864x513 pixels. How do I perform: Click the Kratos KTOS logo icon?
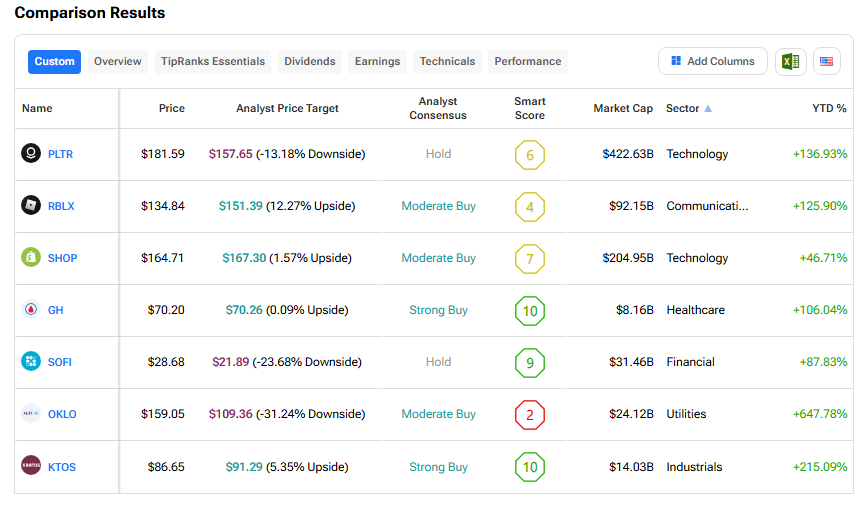[31, 467]
